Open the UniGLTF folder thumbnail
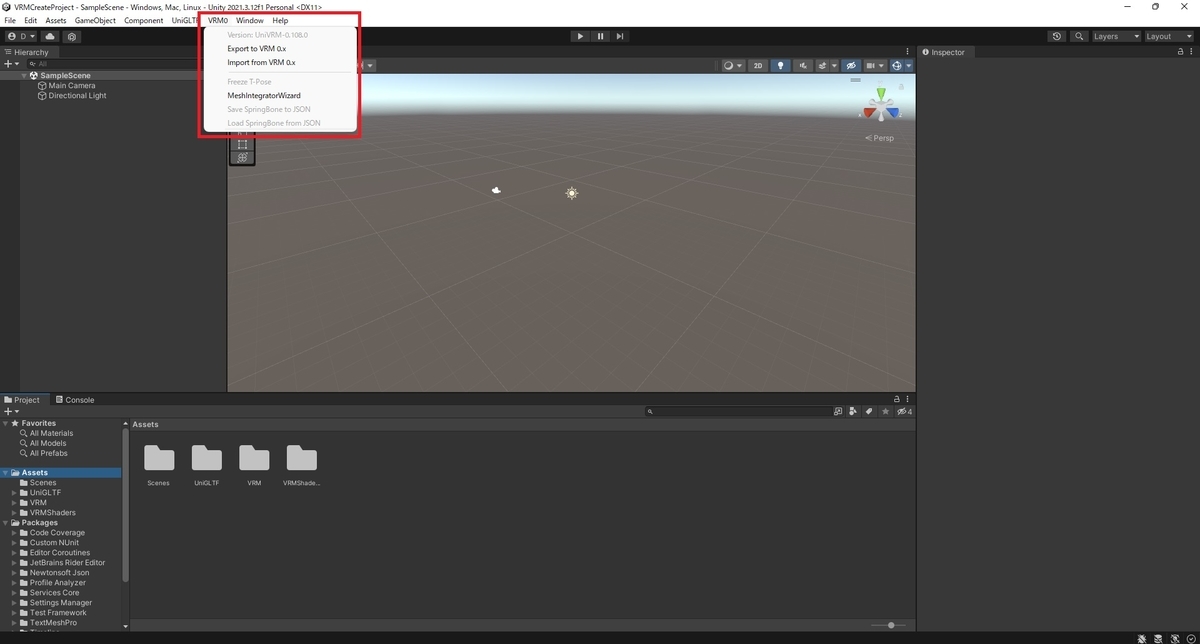 click(x=207, y=465)
